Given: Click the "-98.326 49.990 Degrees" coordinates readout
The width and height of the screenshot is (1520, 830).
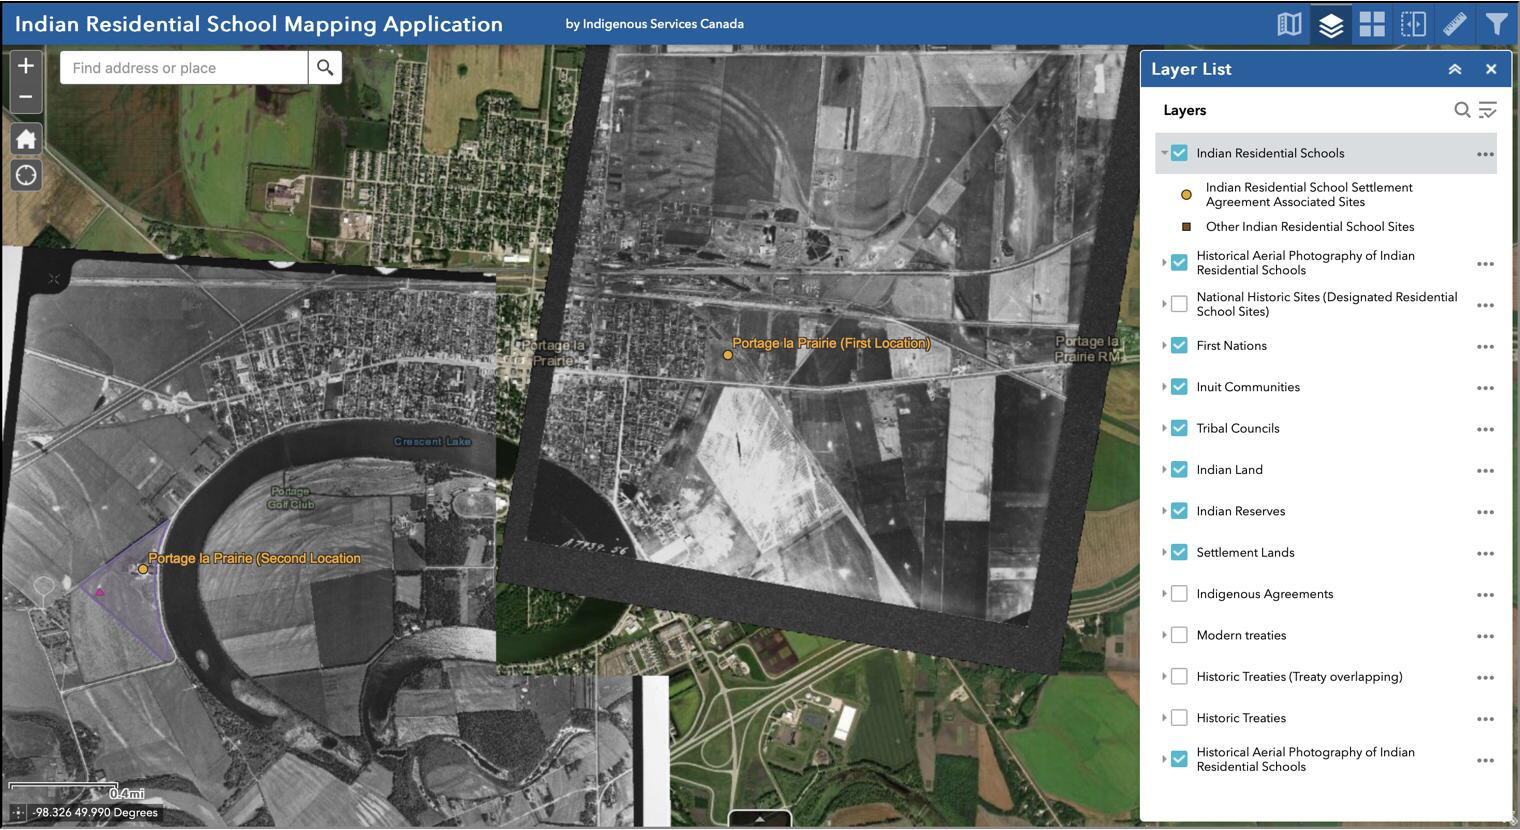Looking at the screenshot, I should pos(95,813).
